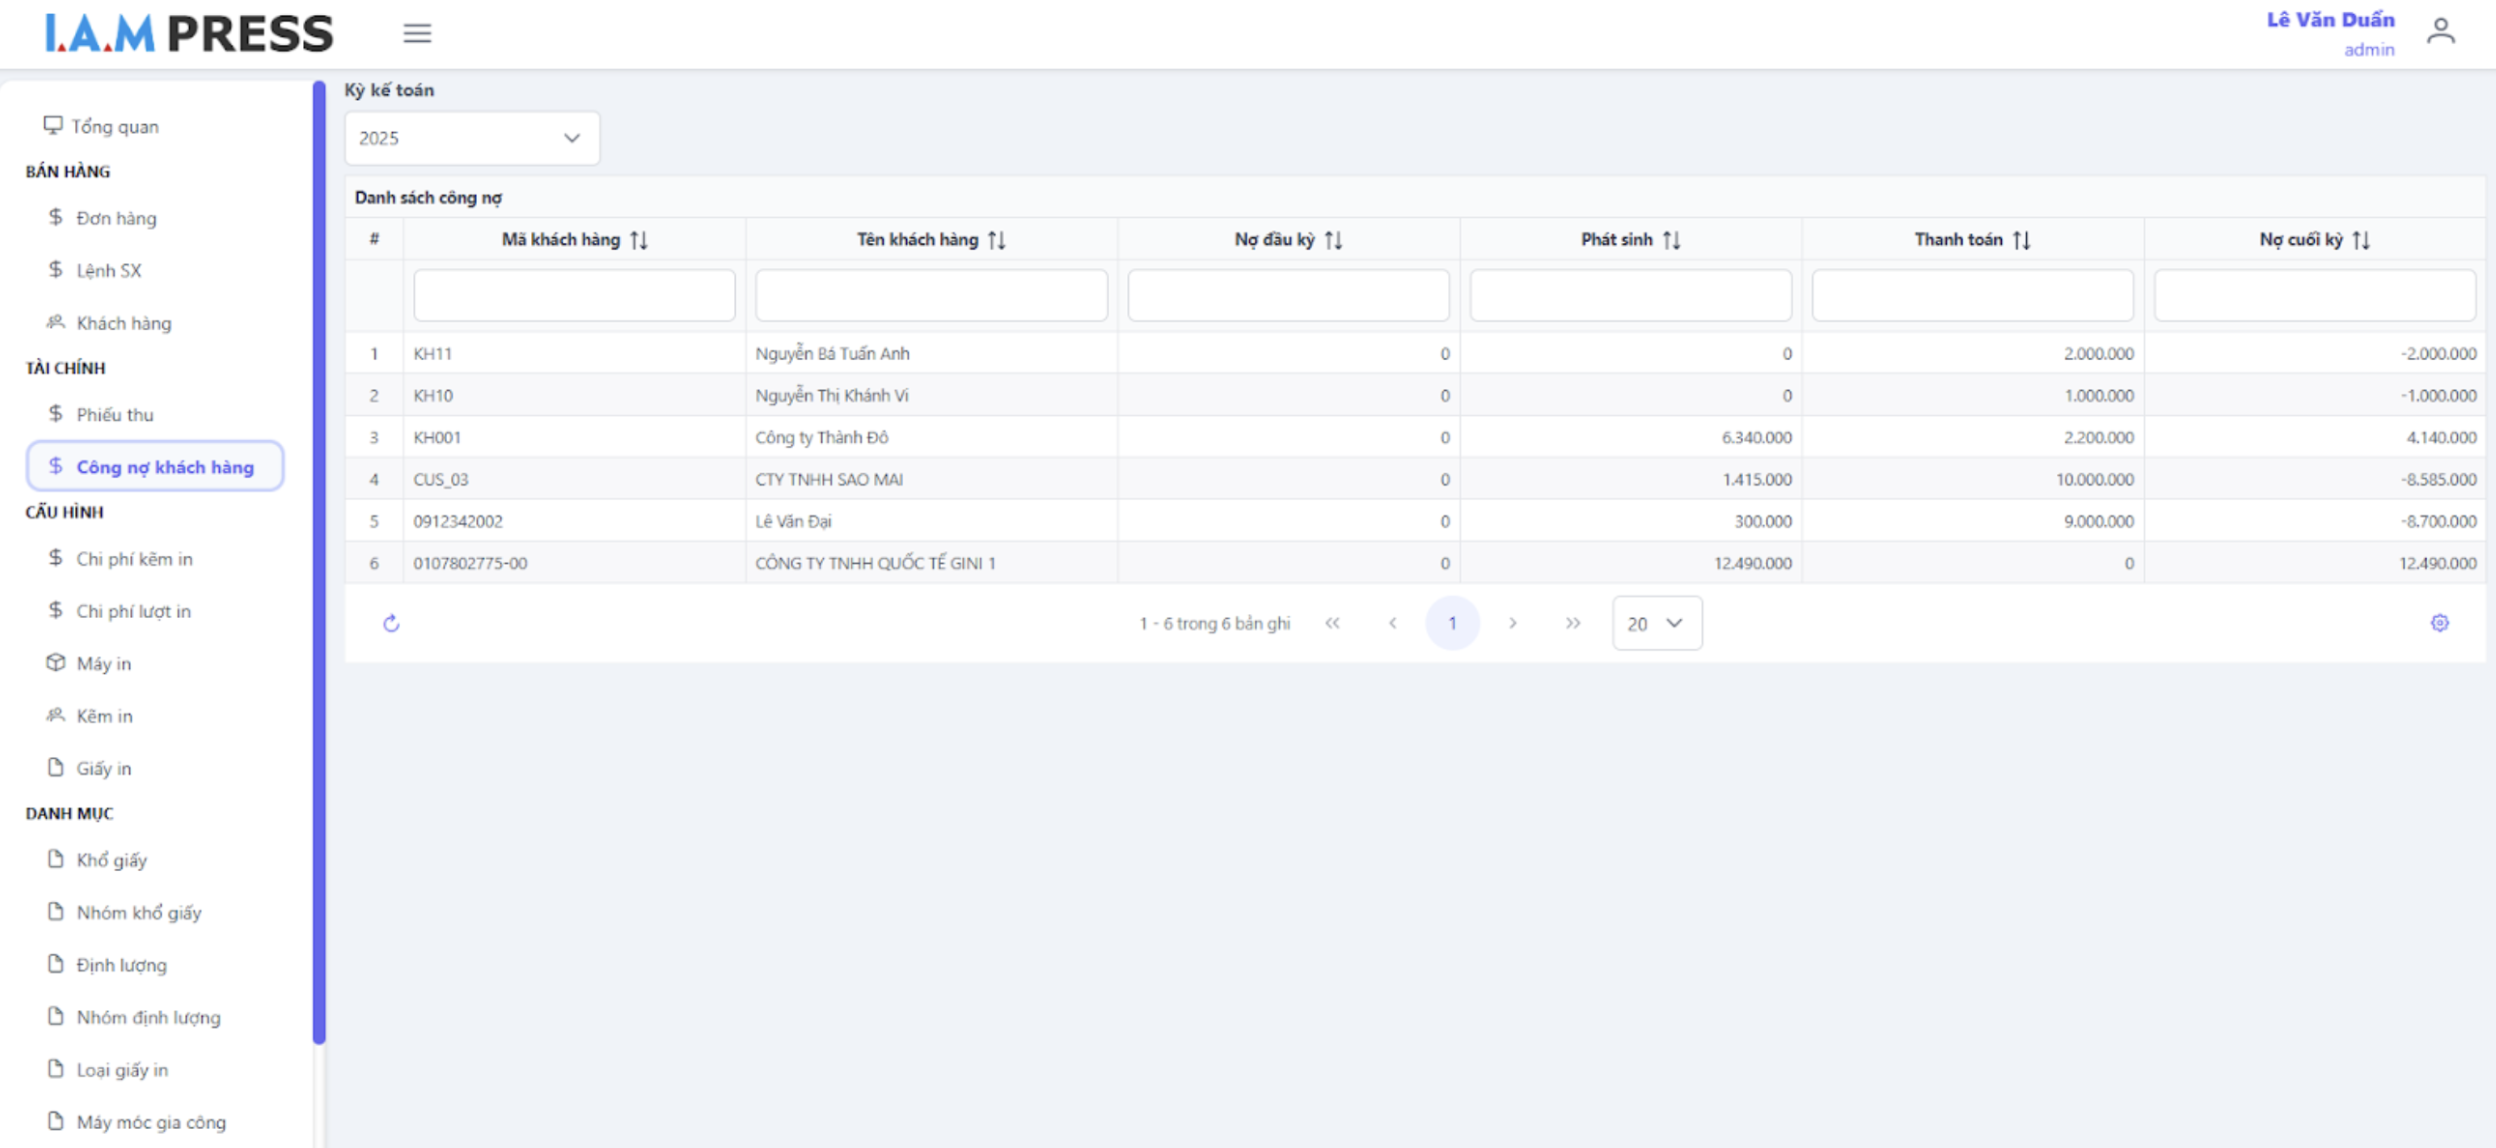This screenshot has height=1148, width=2496.
Task: Sort by Mã khách hàng column
Action: tap(639, 240)
